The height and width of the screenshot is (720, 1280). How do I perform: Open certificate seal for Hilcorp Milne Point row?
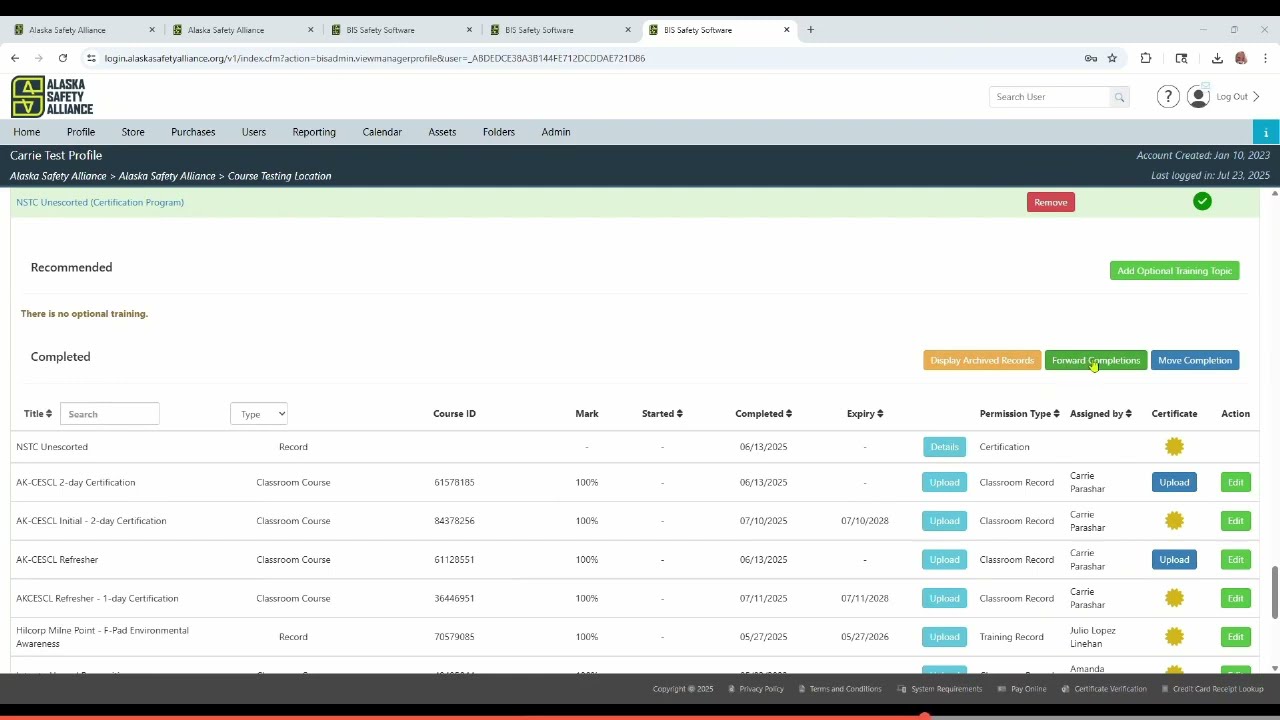pyautogui.click(x=1174, y=637)
